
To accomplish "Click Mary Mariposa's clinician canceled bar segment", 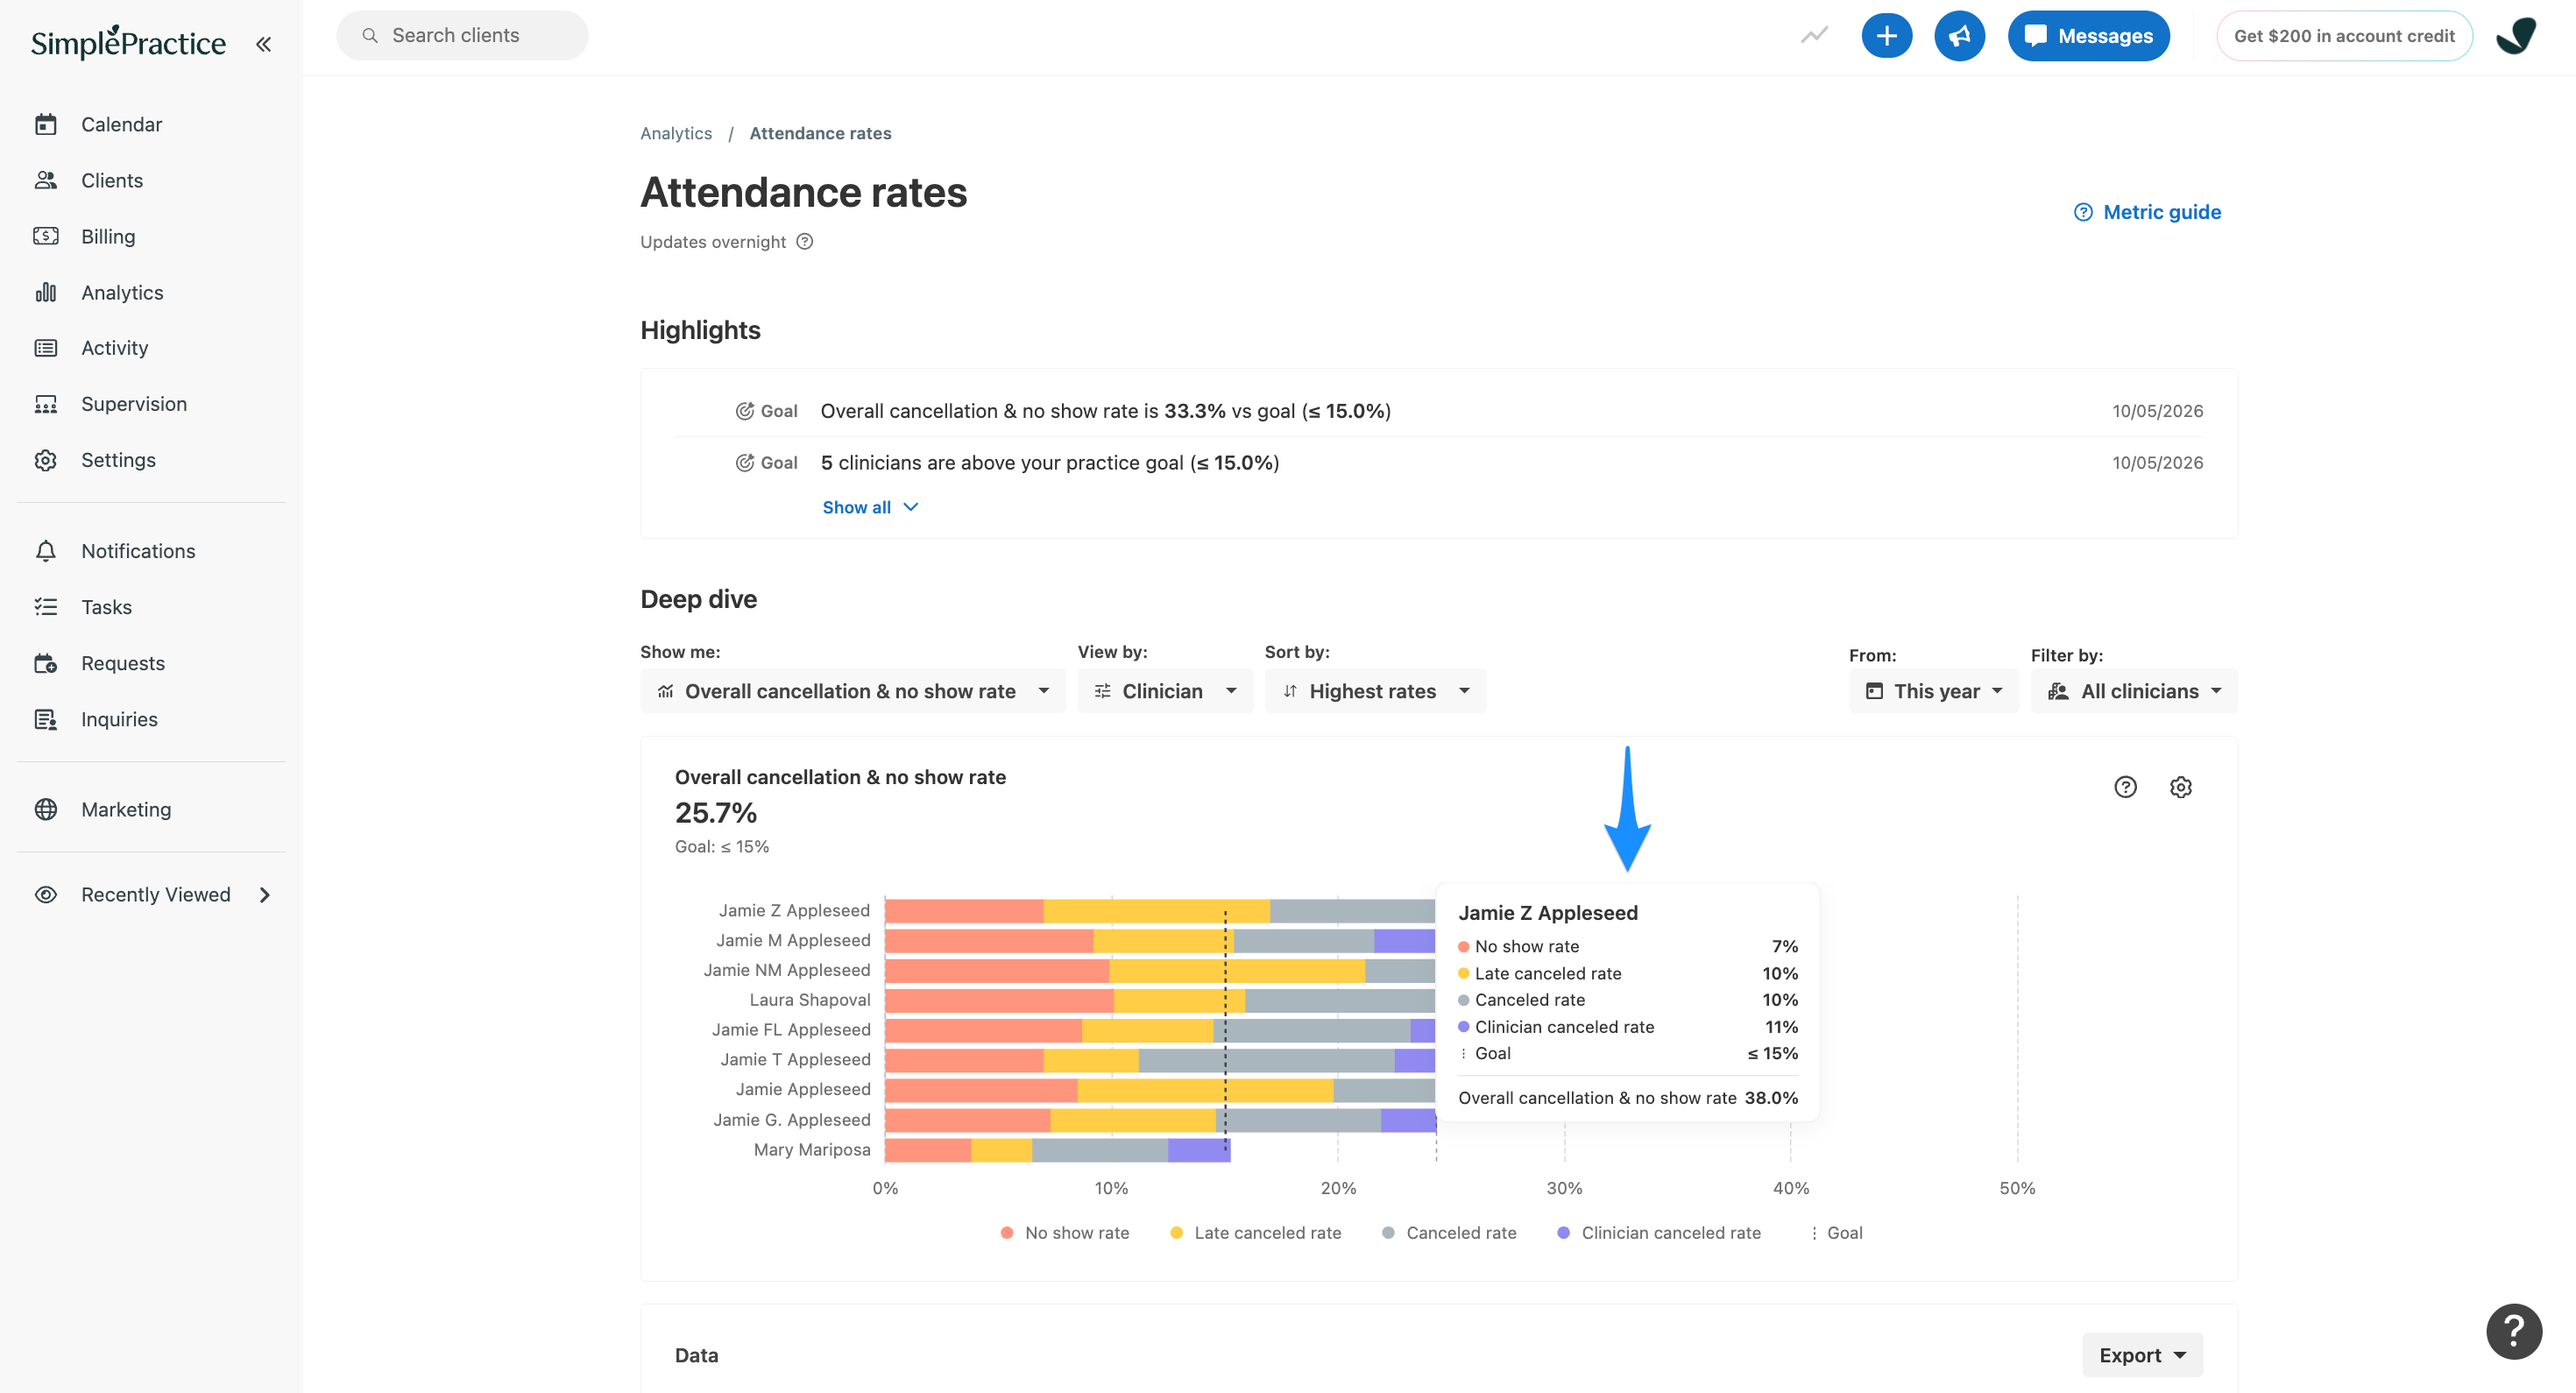I will [1198, 1150].
